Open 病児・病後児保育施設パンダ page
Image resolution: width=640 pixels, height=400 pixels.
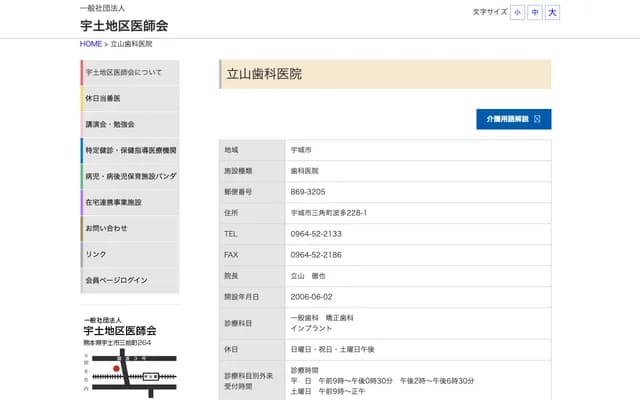(x=130, y=177)
